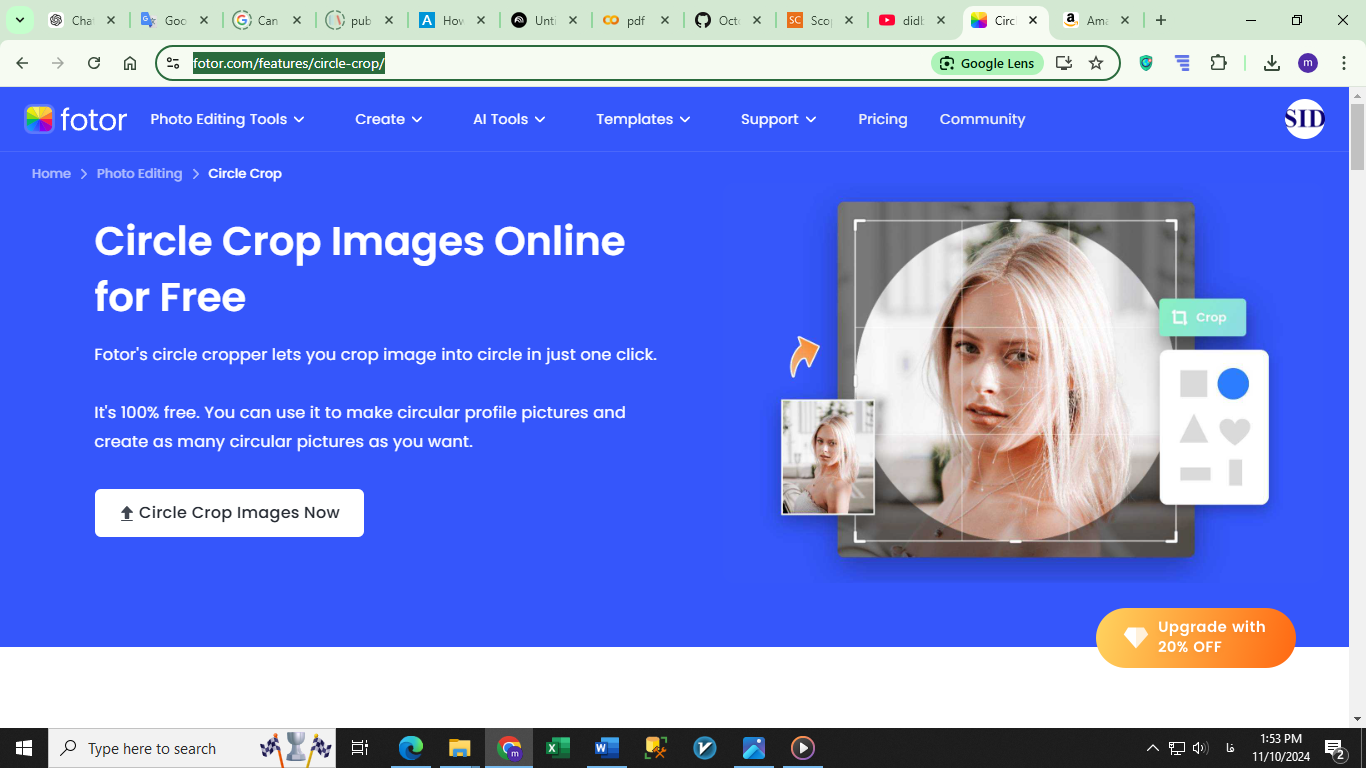The width and height of the screenshot is (1366, 768).
Task: Switch to the Amazon tab
Action: 1096,20
